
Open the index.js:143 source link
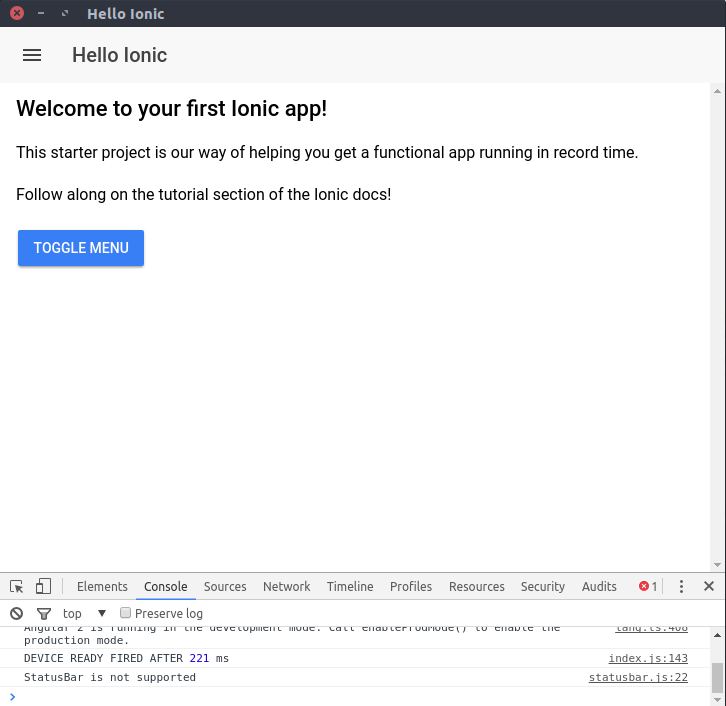click(648, 658)
